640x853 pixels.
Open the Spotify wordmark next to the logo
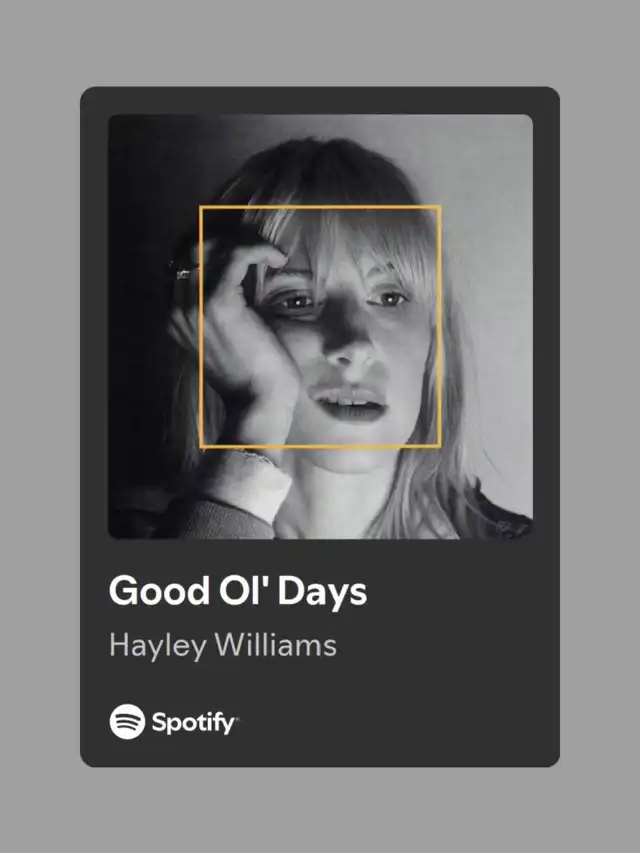coord(193,723)
